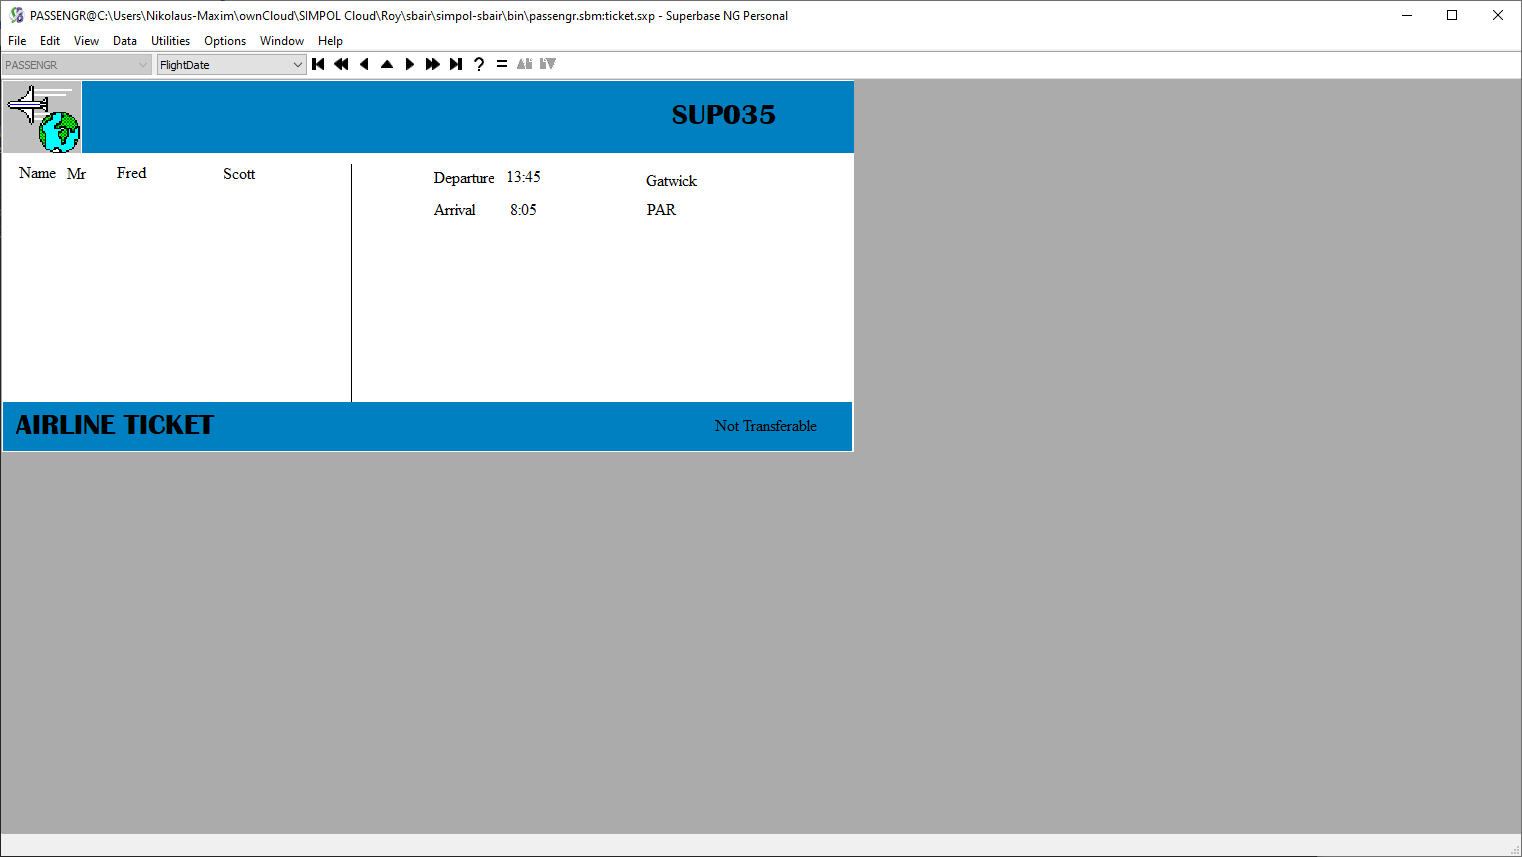Viewport: 1522px width, 857px height.
Task: Select the Departure time 13:45 field
Action: (524, 177)
